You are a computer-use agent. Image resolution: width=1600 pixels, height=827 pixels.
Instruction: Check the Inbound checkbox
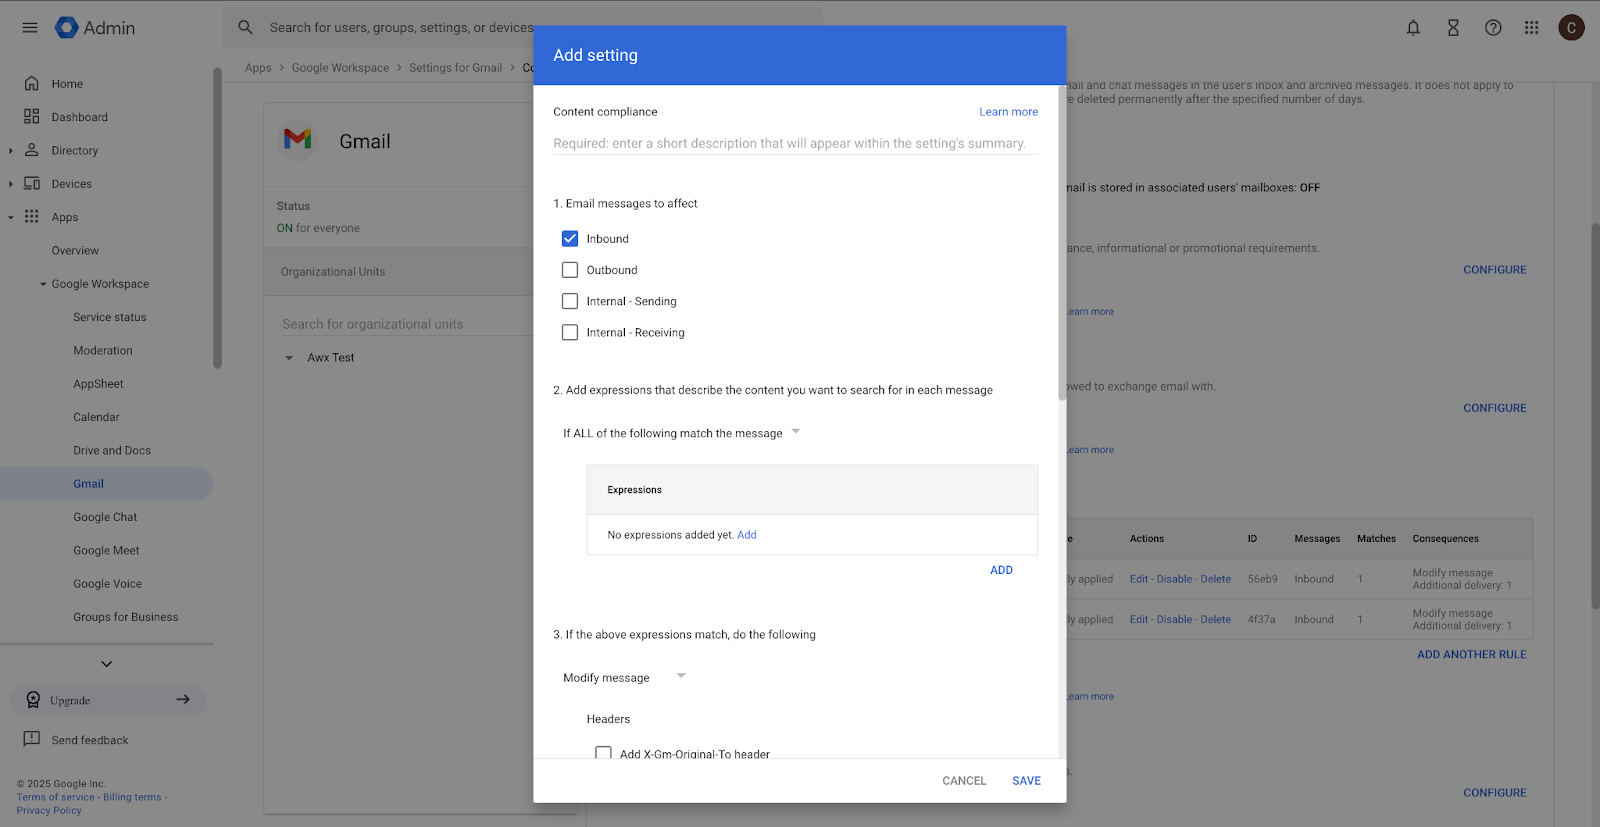[570, 239]
